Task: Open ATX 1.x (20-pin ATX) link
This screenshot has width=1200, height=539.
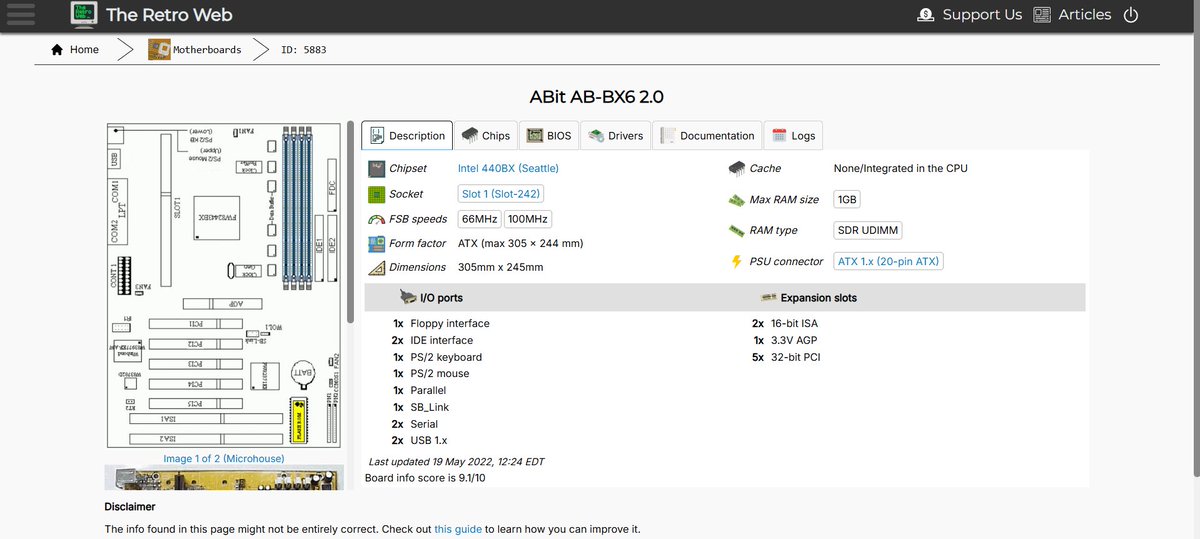Action: point(888,261)
